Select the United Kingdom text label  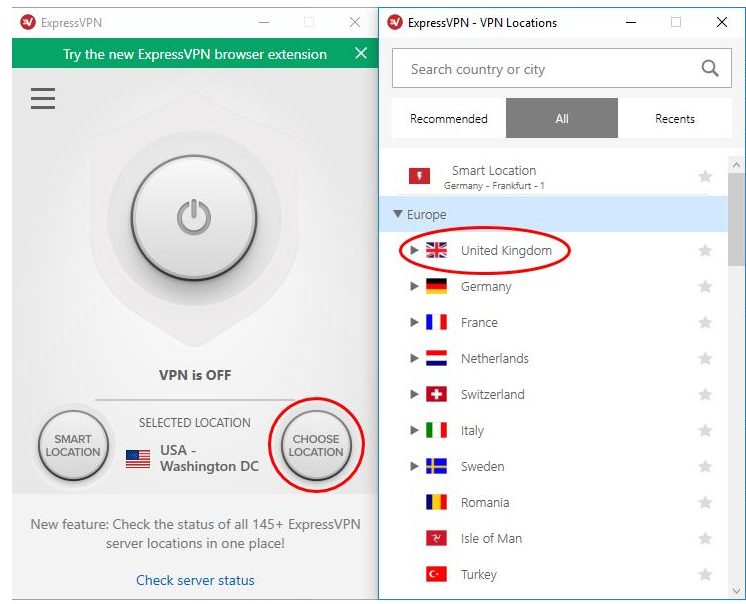pyautogui.click(x=506, y=250)
